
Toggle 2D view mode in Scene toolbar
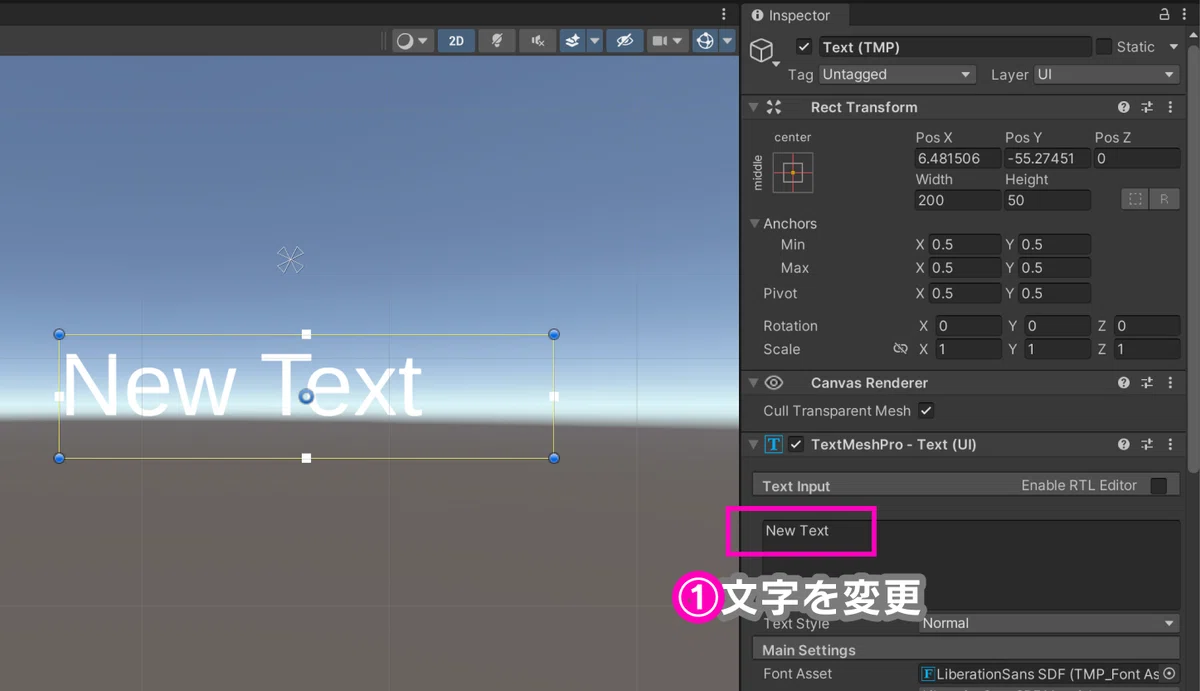tap(456, 41)
